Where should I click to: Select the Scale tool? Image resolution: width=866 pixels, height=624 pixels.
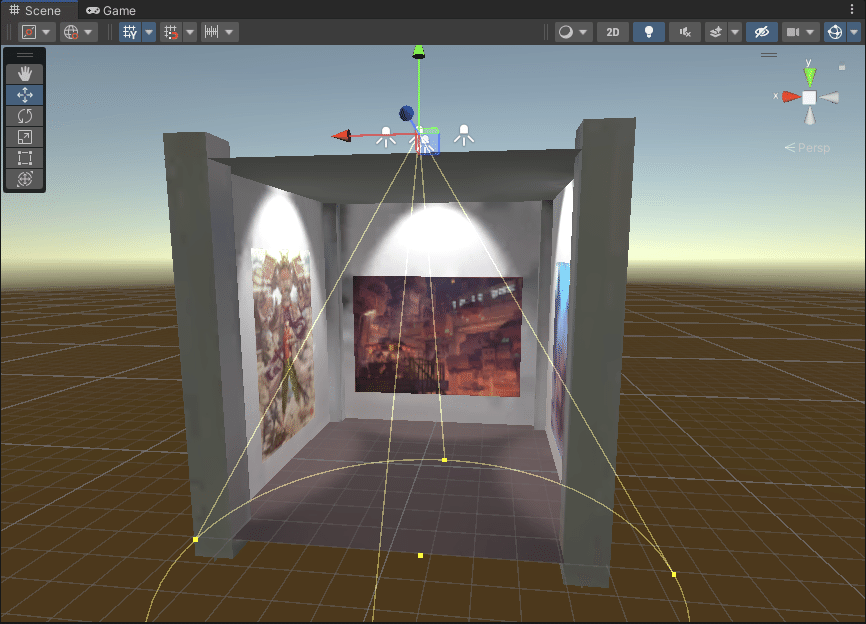tap(25, 137)
